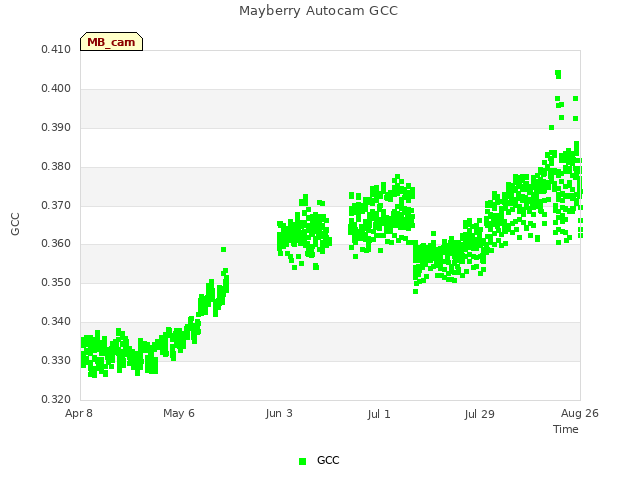Screen dimensions: 640x480
Task: Select the Jul 29 x-axis label
Action: coord(479,414)
